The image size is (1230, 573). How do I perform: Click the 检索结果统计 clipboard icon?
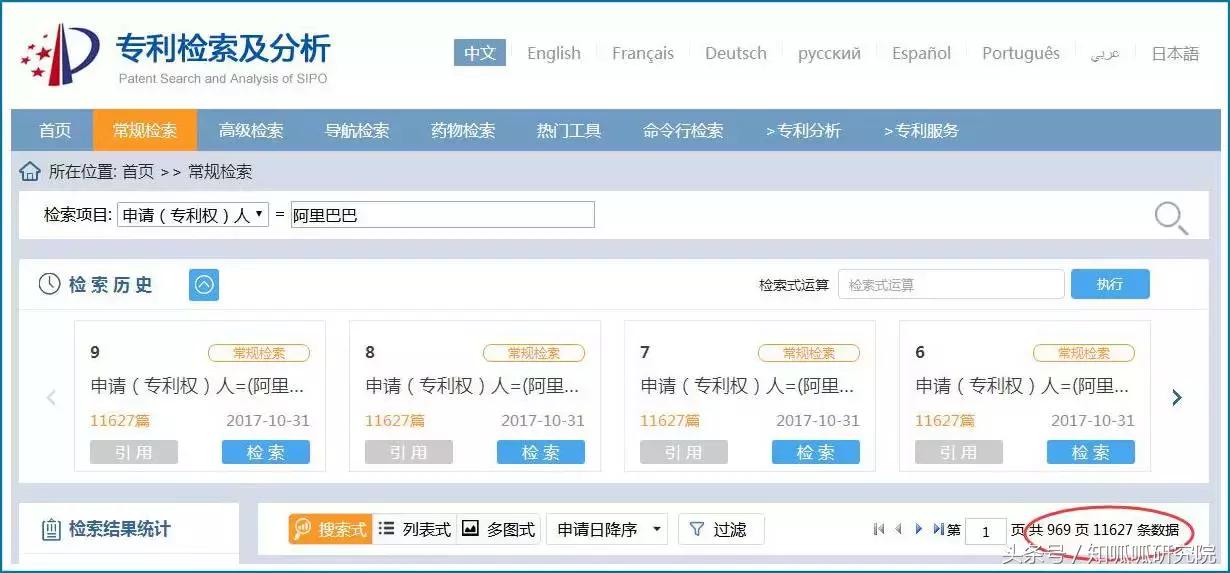click(51, 529)
